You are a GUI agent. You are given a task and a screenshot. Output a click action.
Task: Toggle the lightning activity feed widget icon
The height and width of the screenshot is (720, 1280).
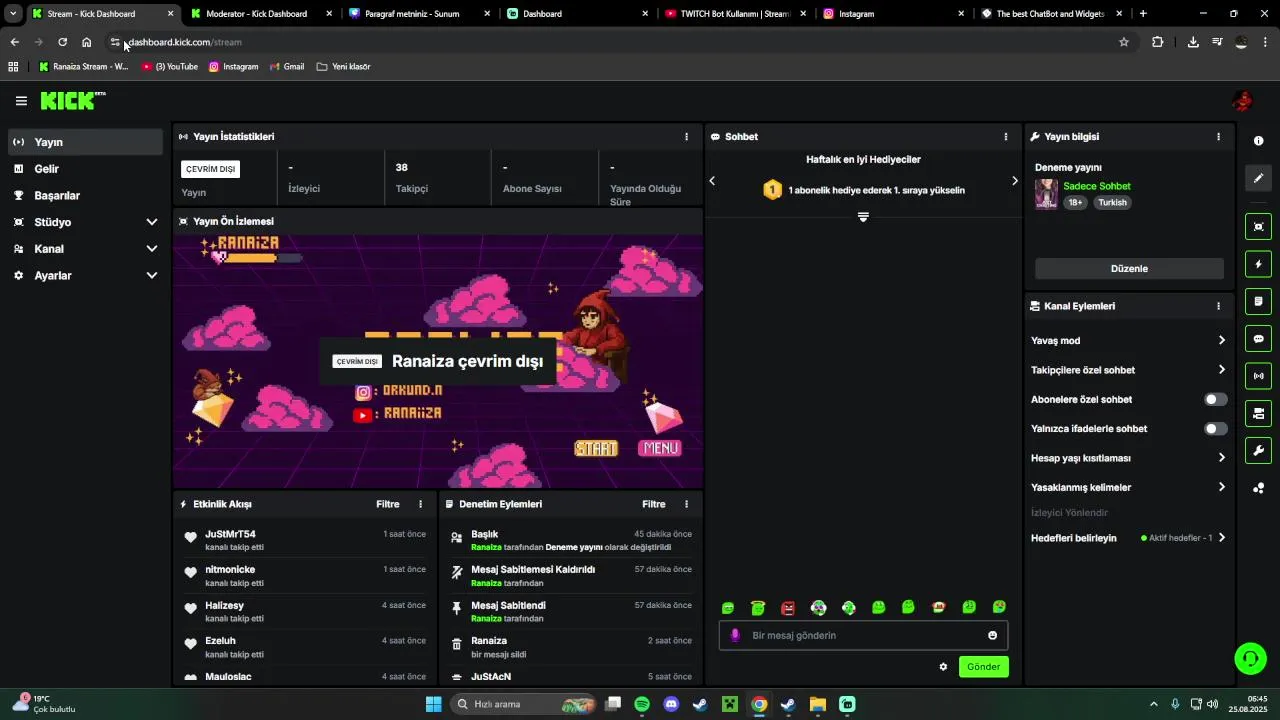pos(1259,264)
